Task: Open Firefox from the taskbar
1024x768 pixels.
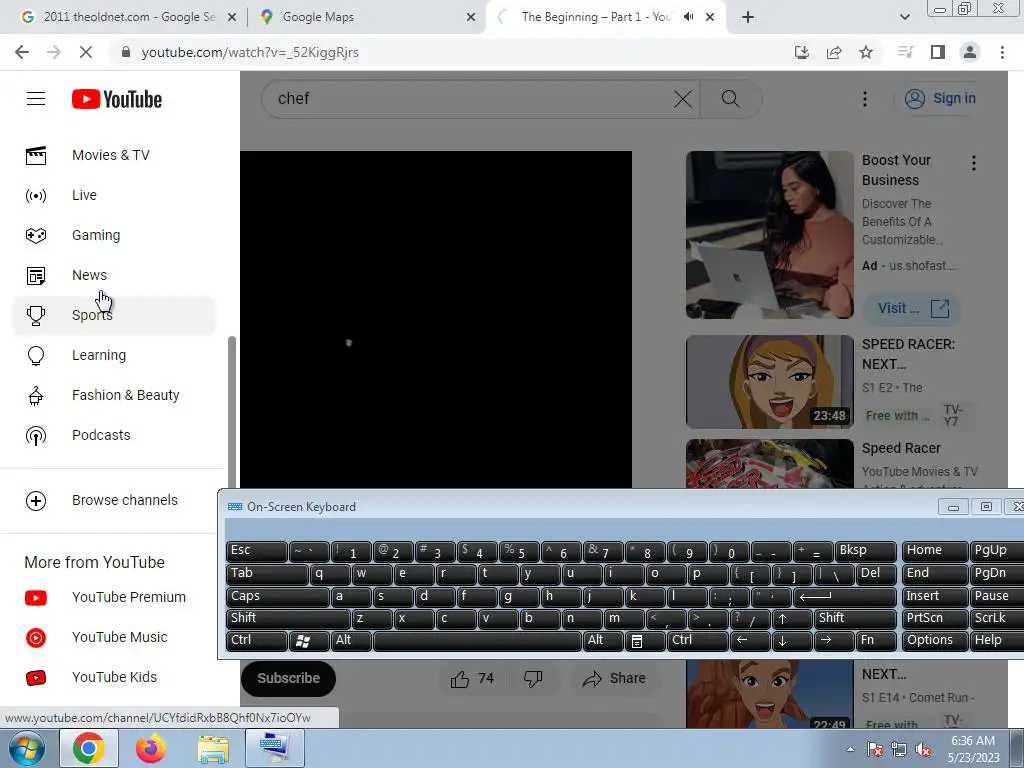Action: pos(150,748)
